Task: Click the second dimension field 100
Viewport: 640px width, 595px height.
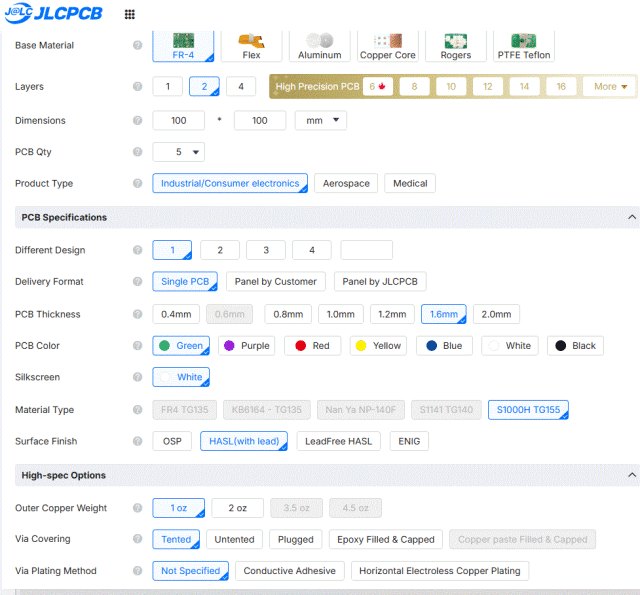Action: (x=260, y=120)
